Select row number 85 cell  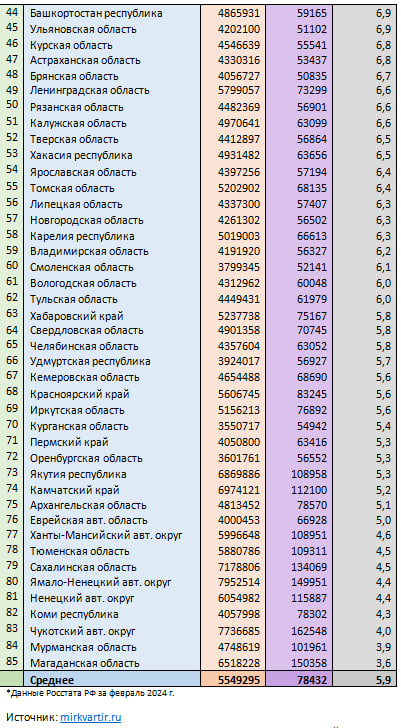coord(12,662)
